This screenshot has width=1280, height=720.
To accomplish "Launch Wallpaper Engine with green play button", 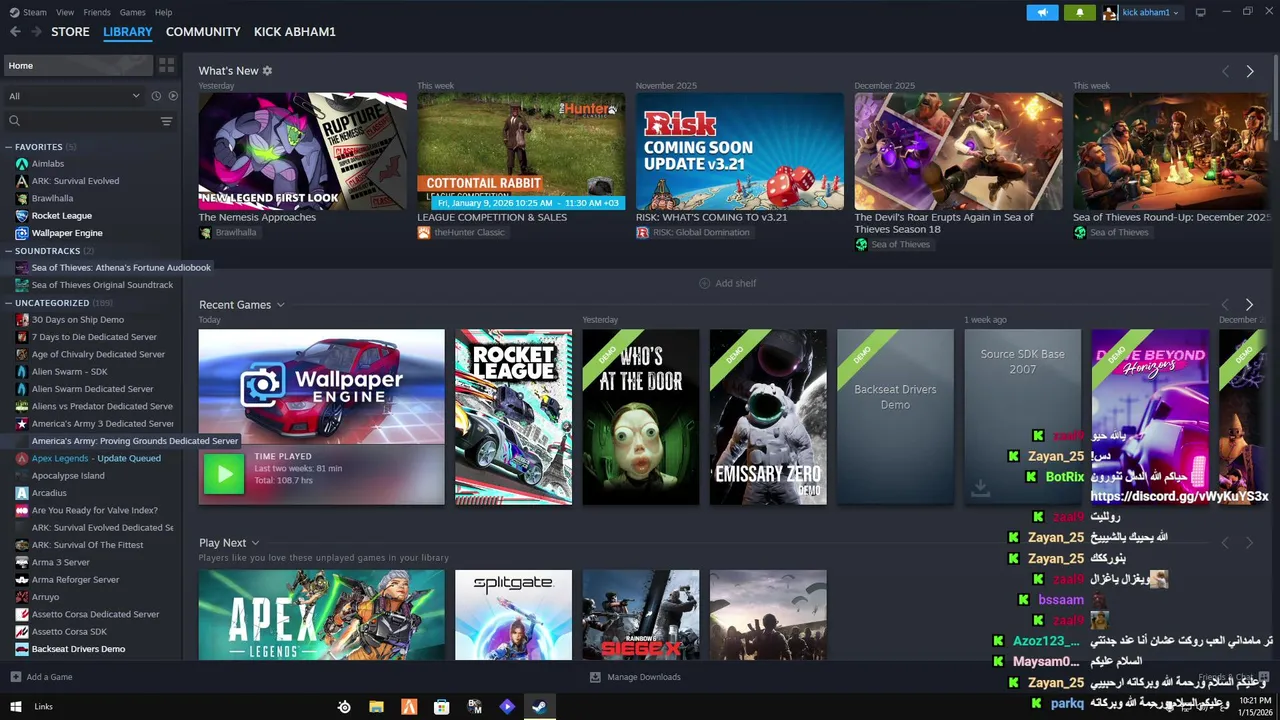I will tap(223, 474).
